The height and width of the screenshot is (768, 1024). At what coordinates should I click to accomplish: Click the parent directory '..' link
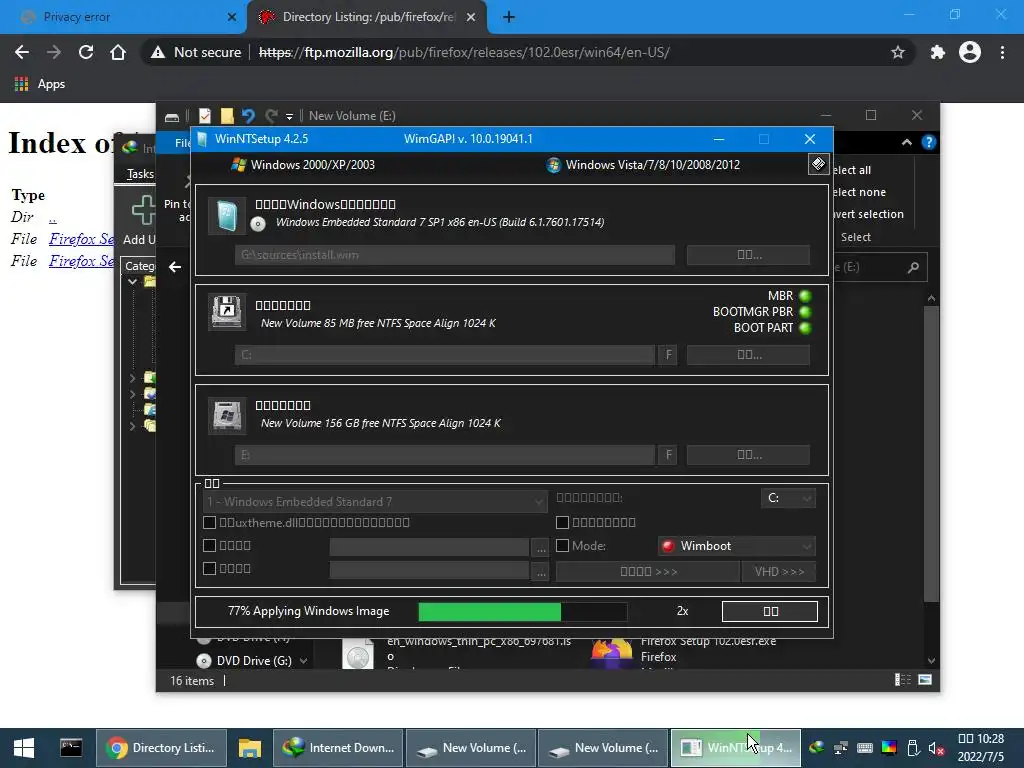pyautogui.click(x=53, y=217)
